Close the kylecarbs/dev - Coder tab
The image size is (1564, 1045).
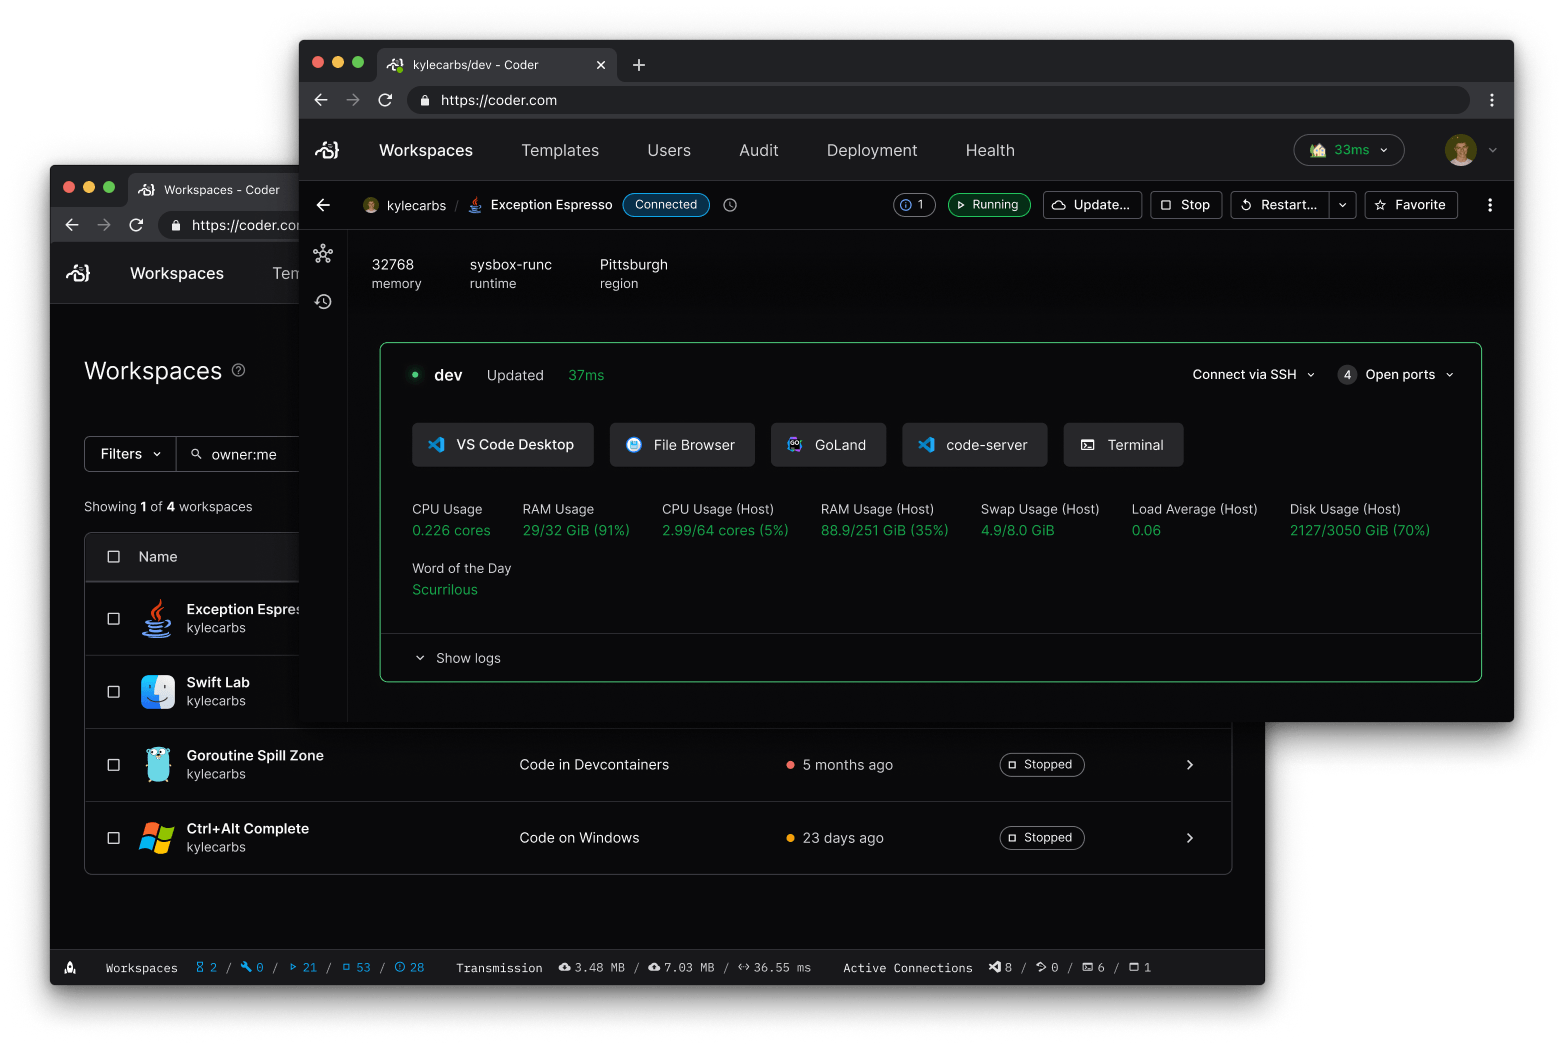601,65
